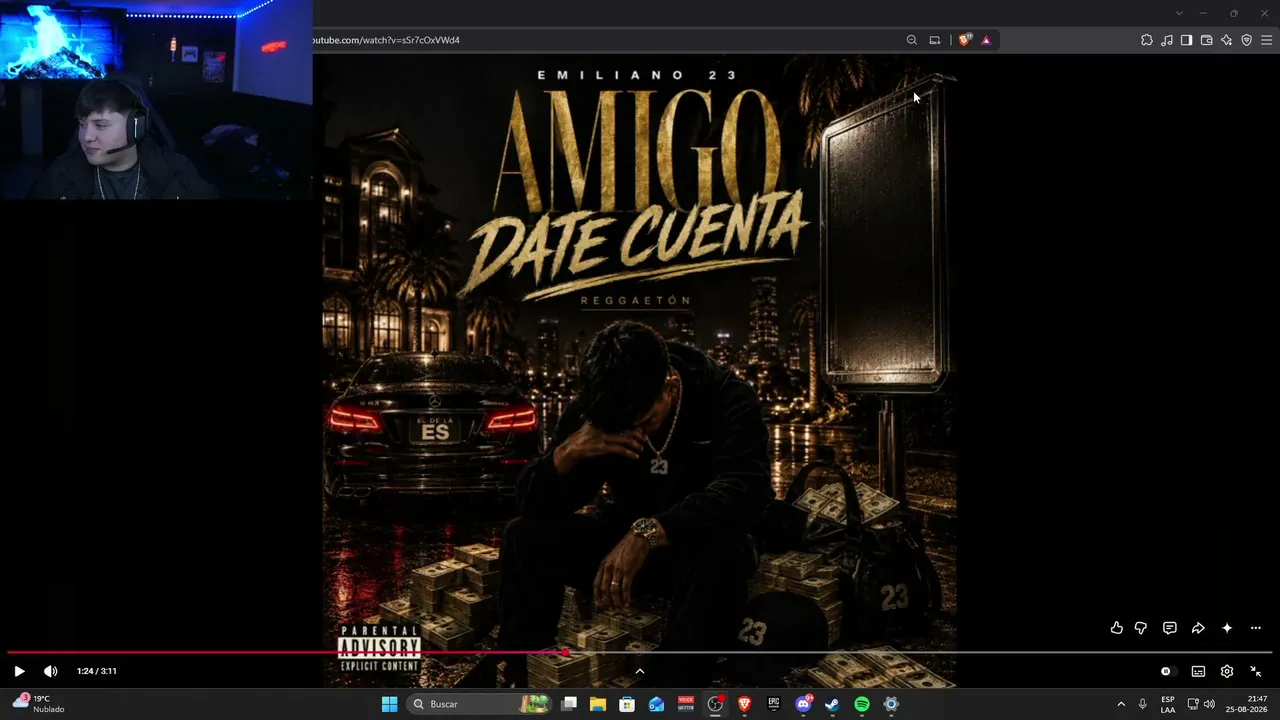Play the paused YouTube video
The height and width of the screenshot is (720, 1280).
(19, 671)
